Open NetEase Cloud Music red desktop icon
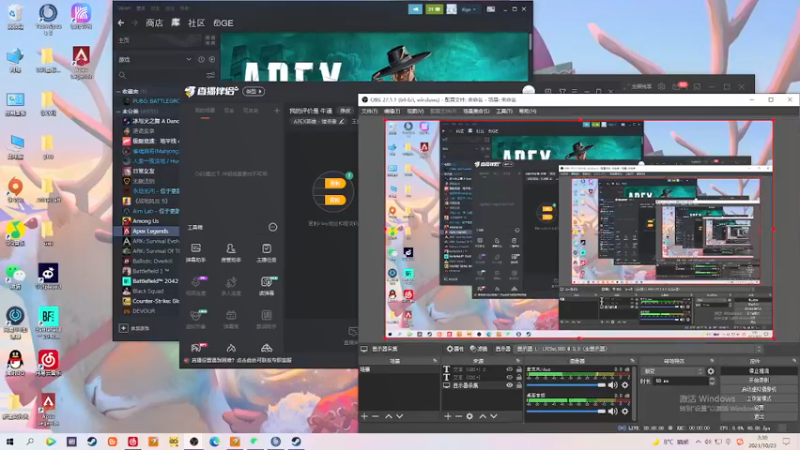This screenshot has height=450, width=800. 48,361
